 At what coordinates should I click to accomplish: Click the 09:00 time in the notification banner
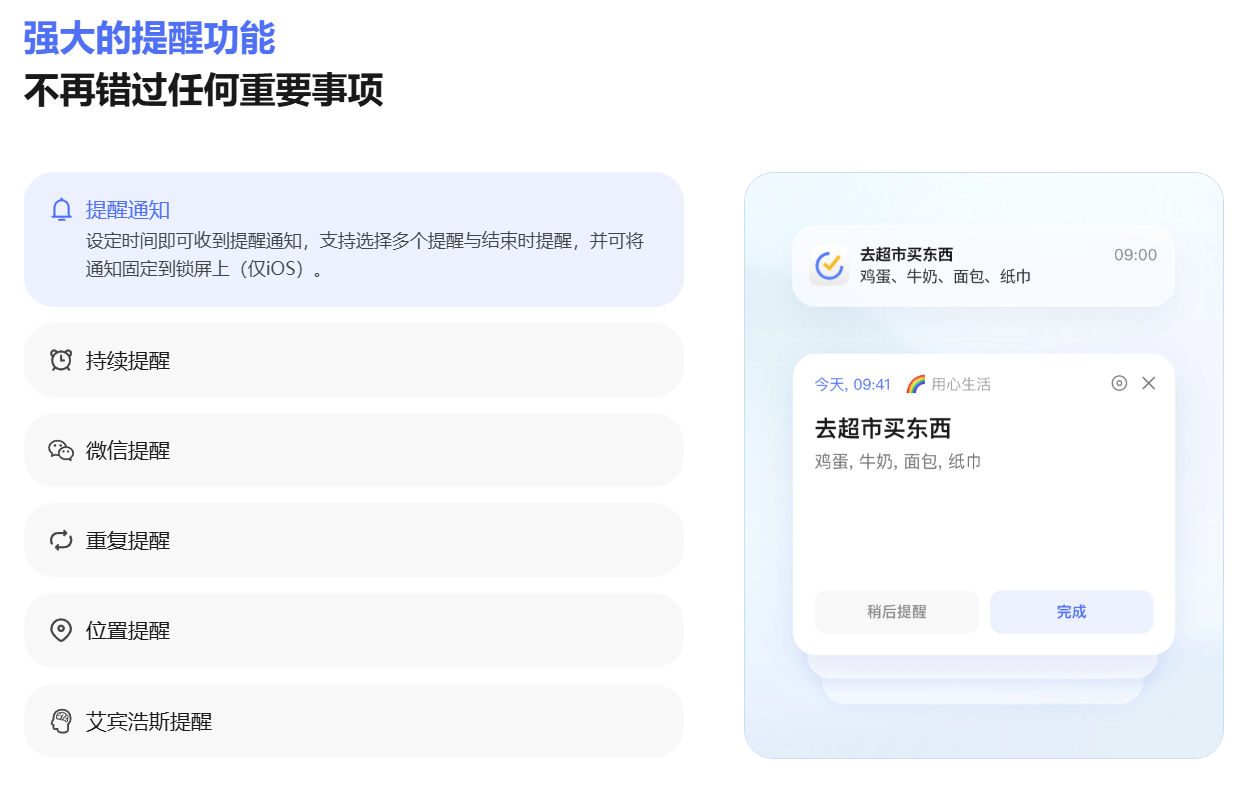(1135, 255)
